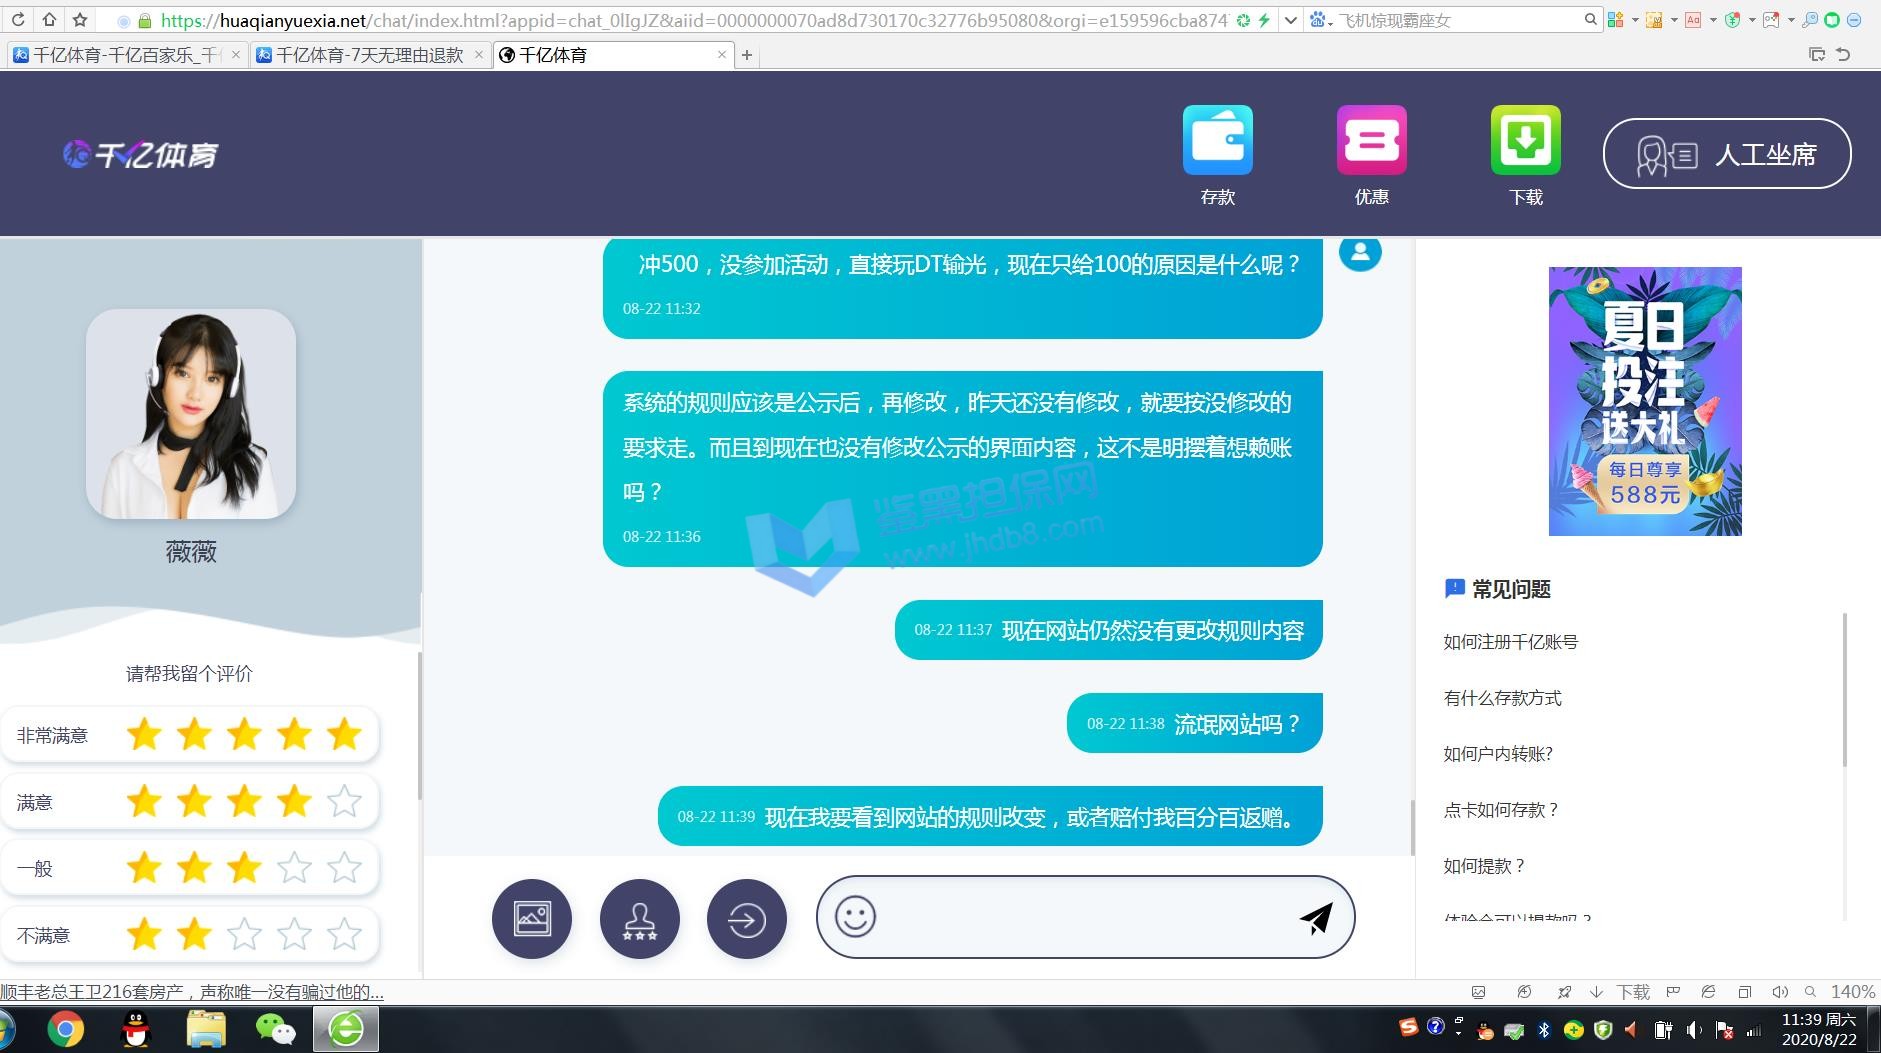Viewport: 1881px width, 1053px height.
Task: Open the 如何注册千亿账号 FAQ link
Action: [1510, 642]
